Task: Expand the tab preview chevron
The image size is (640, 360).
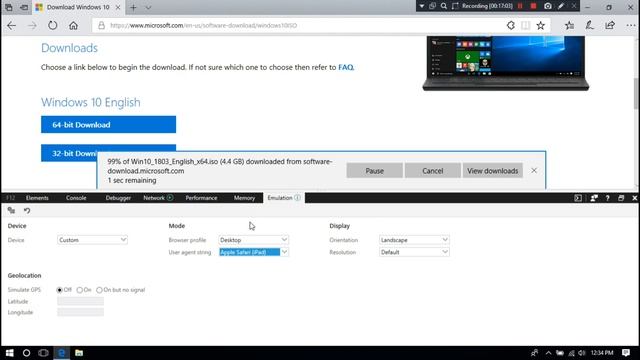Action: tap(148, 7)
